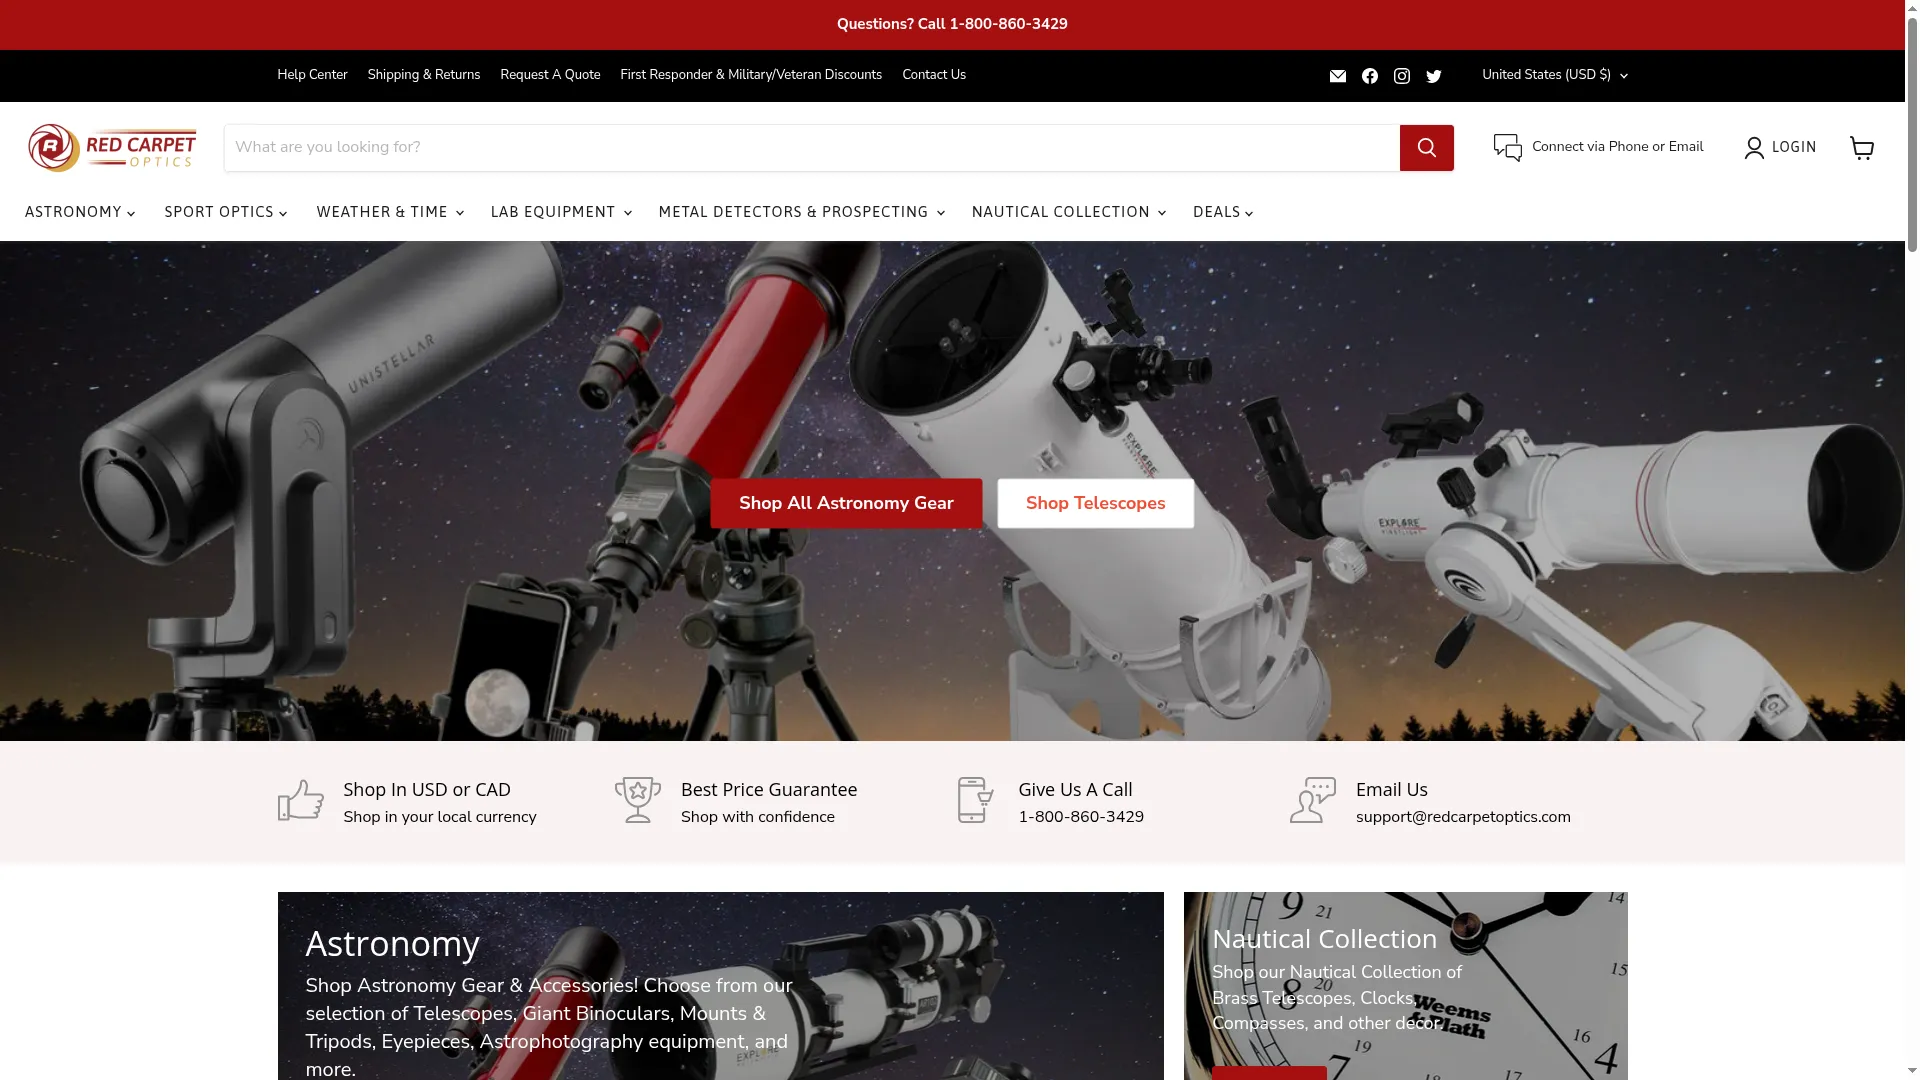This screenshot has height=1080, width=1920.
Task: Click the Email Us people-chat icon
Action: [x=1313, y=801]
